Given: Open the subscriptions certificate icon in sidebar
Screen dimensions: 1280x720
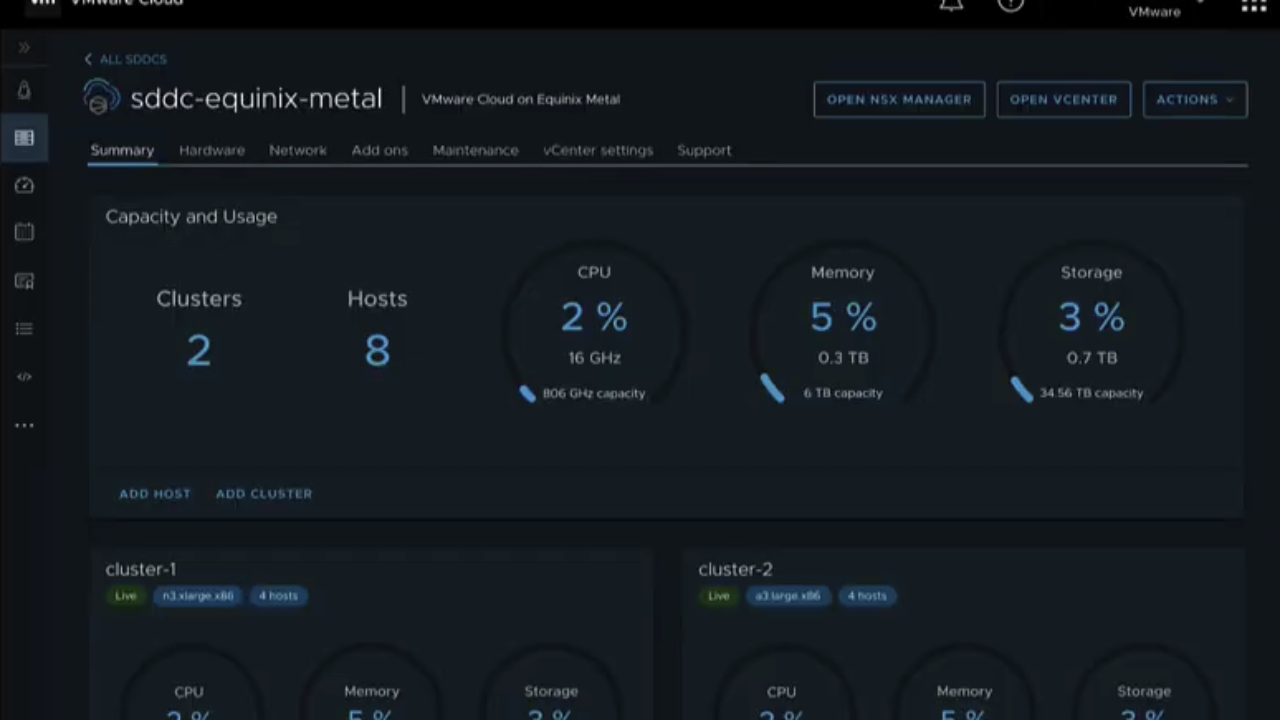Looking at the screenshot, I should (x=24, y=281).
